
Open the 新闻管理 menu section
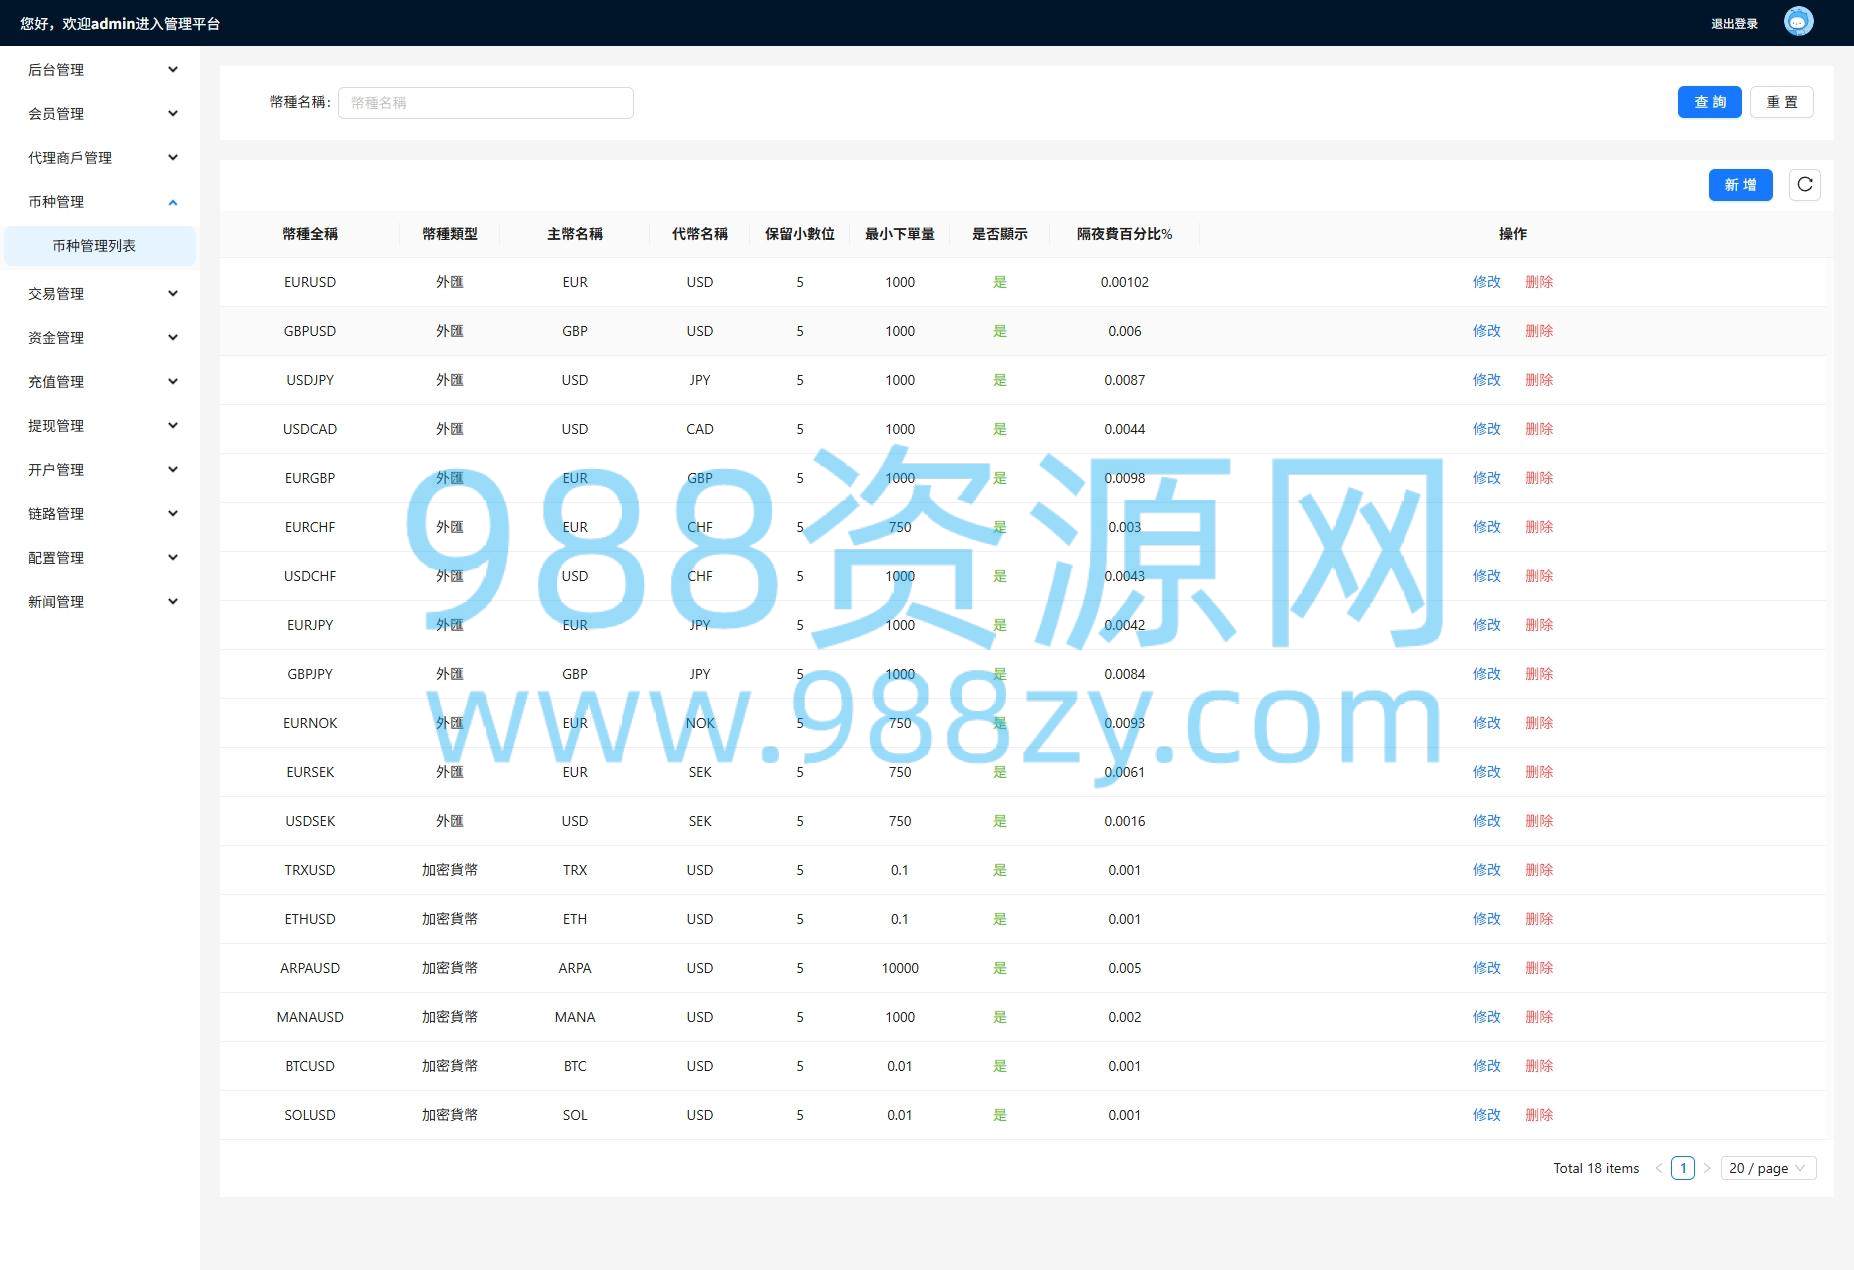click(x=100, y=602)
